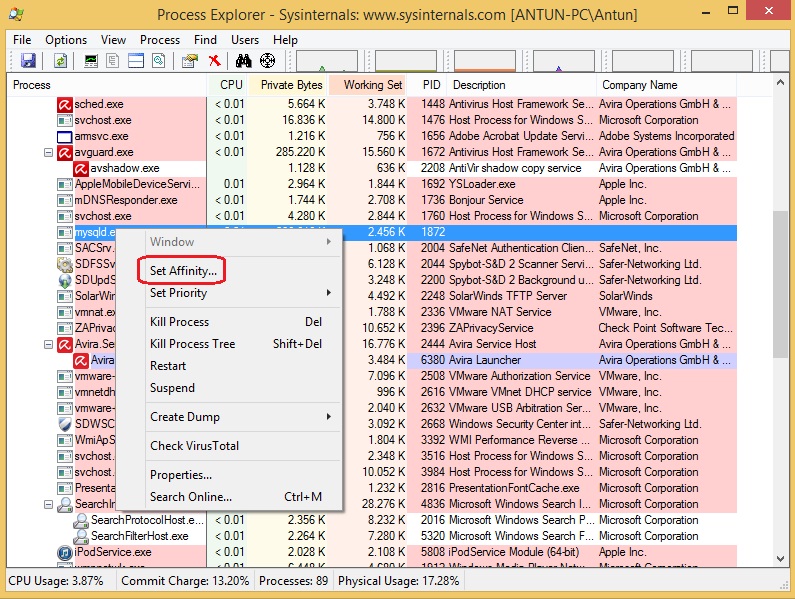
Task: Click the CPU usage mini graph in toolbar
Action: click(x=327, y=61)
